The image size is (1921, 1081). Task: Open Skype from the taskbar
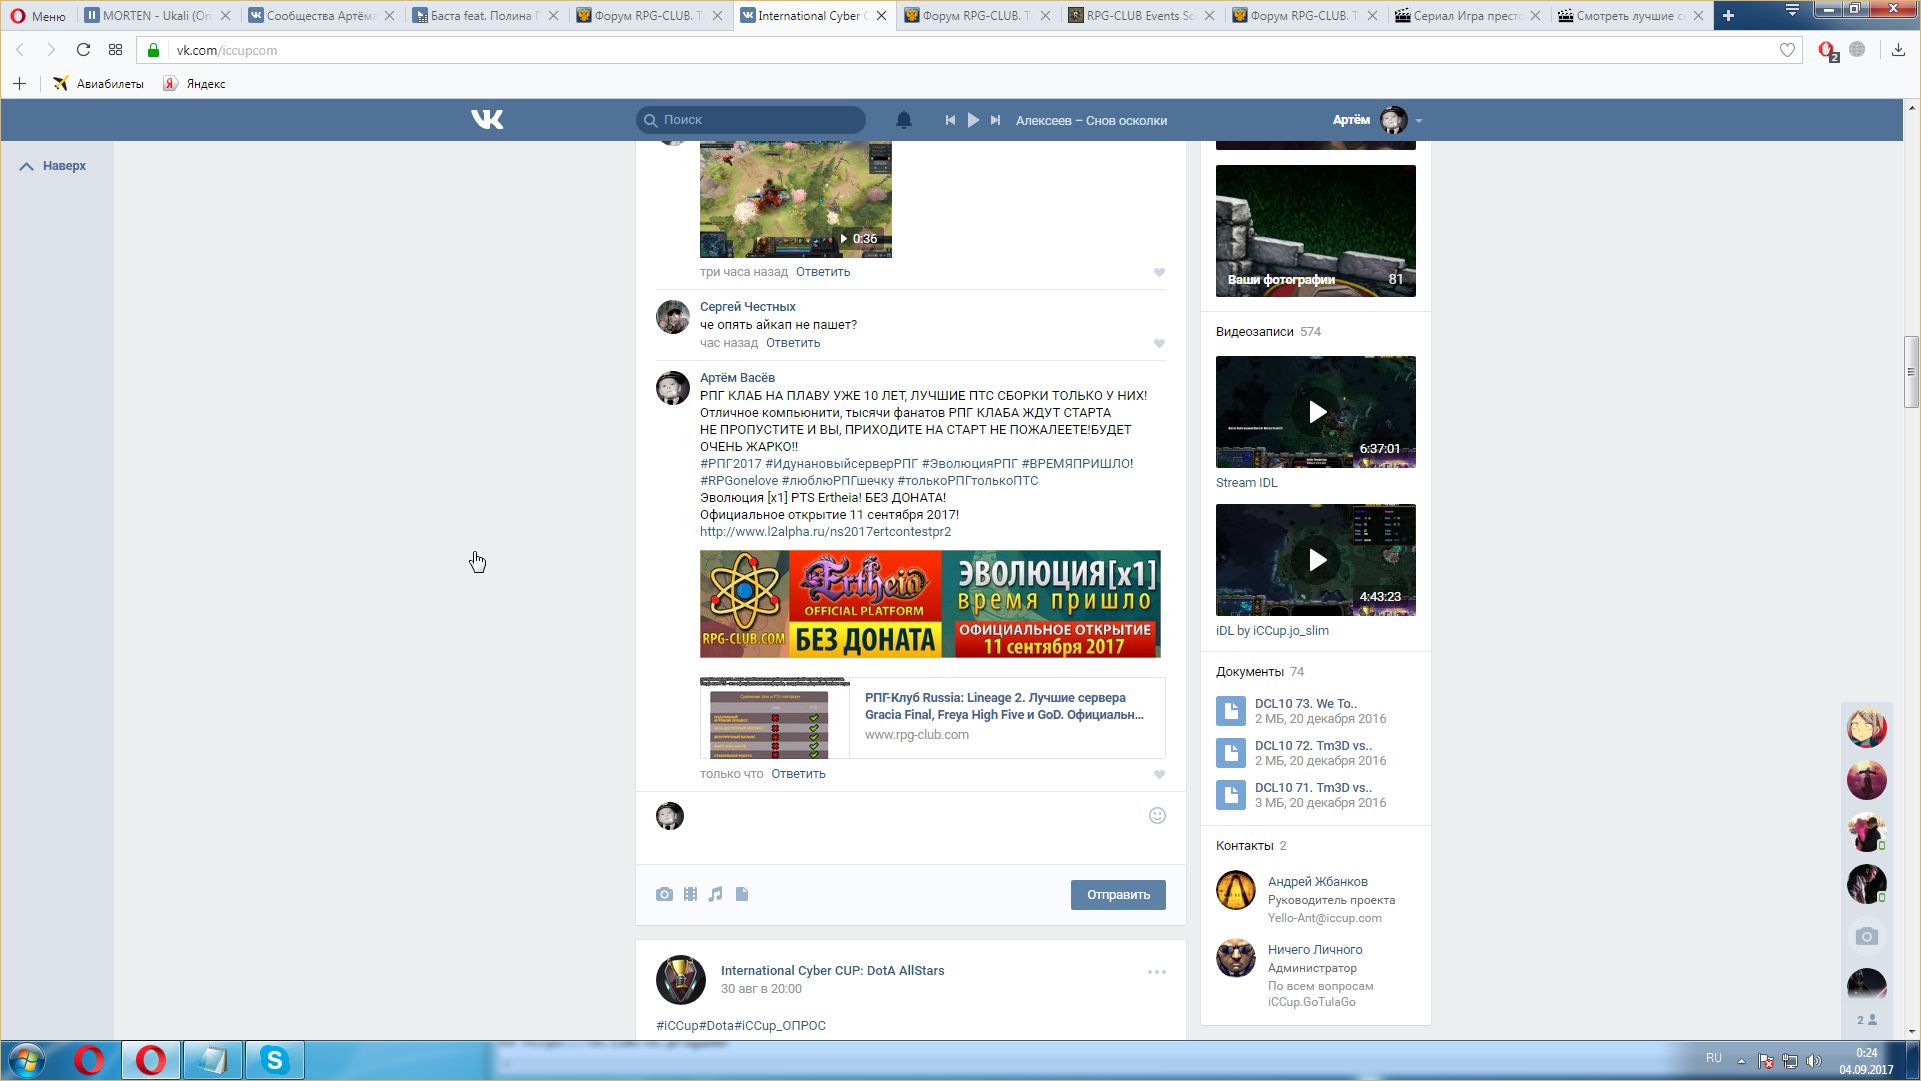pyautogui.click(x=274, y=1060)
